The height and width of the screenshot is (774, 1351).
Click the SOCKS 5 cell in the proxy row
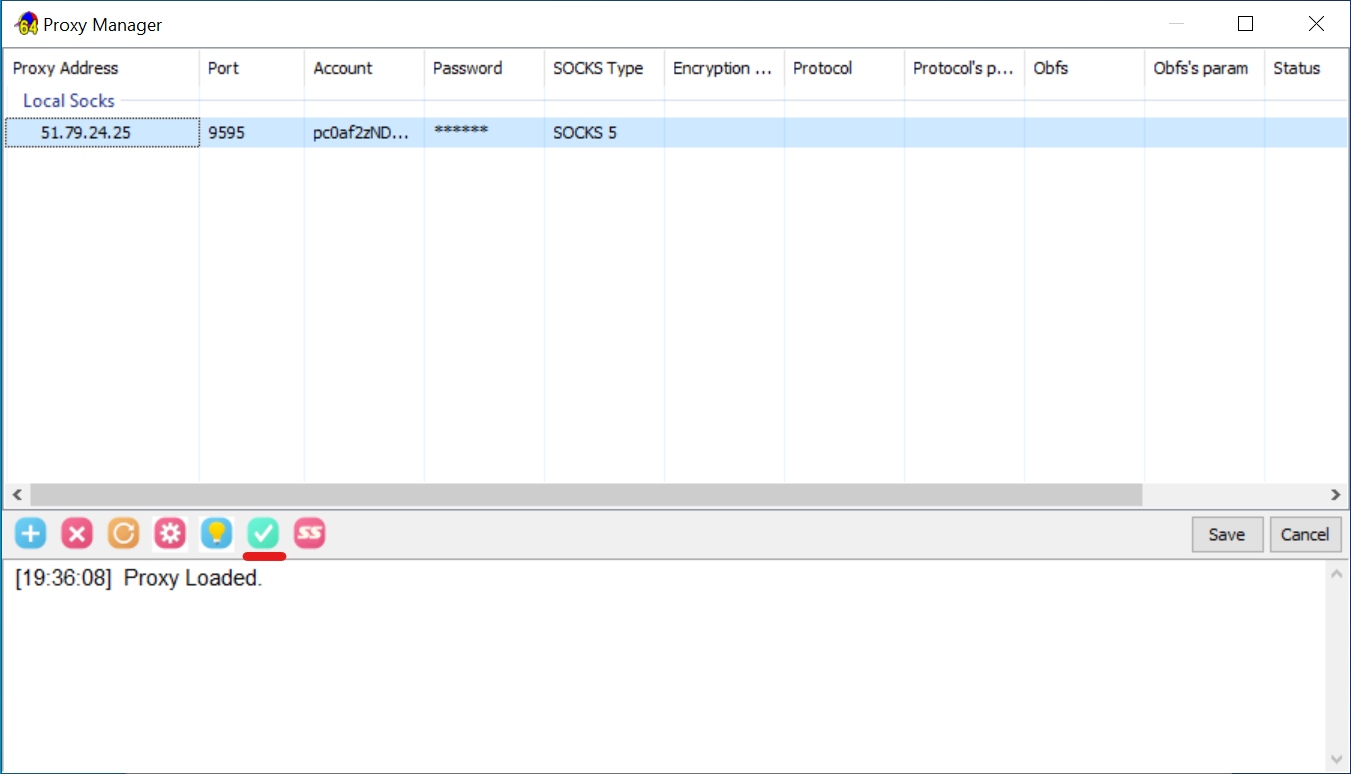[584, 132]
